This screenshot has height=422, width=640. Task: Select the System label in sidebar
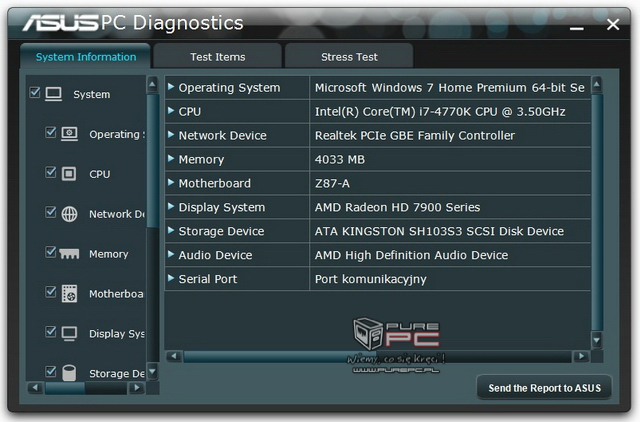pos(91,94)
